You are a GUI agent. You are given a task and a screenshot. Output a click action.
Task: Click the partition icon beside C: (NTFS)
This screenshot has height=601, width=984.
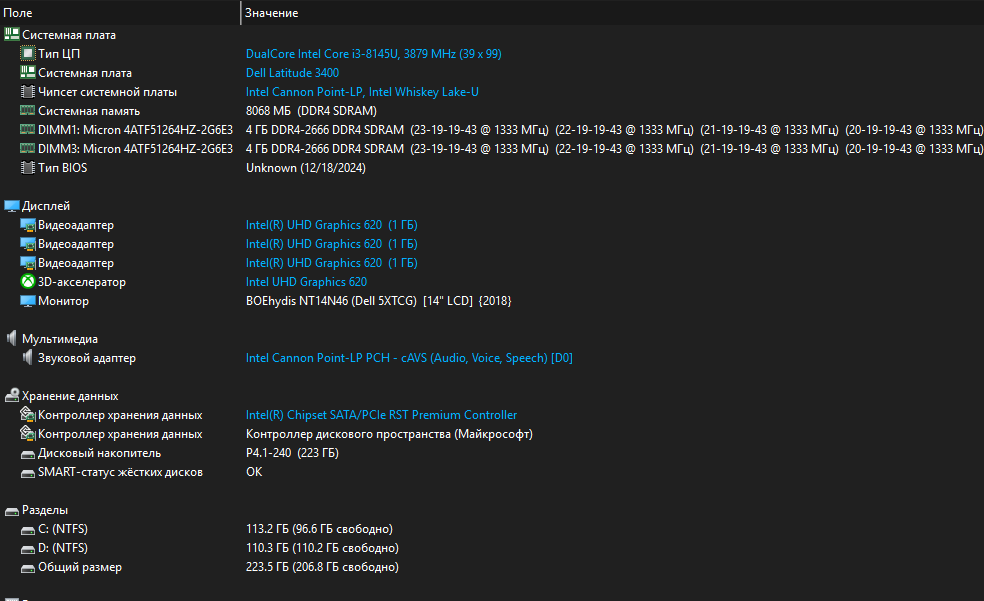28,529
